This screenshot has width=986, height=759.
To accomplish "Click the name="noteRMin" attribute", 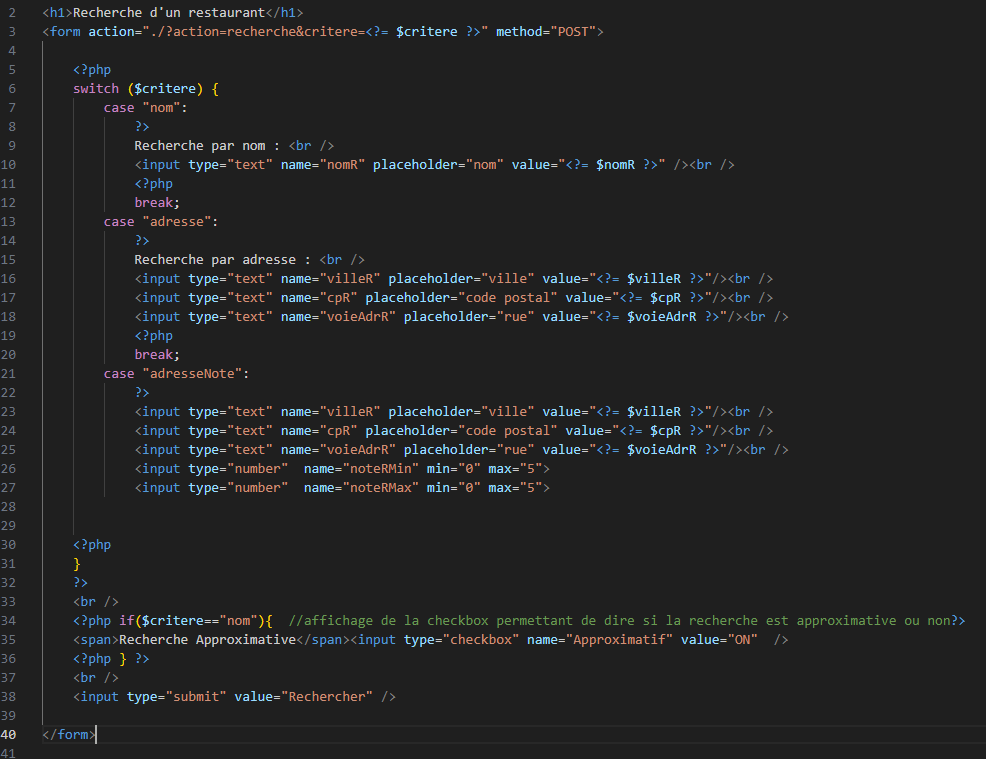I will 361,468.
